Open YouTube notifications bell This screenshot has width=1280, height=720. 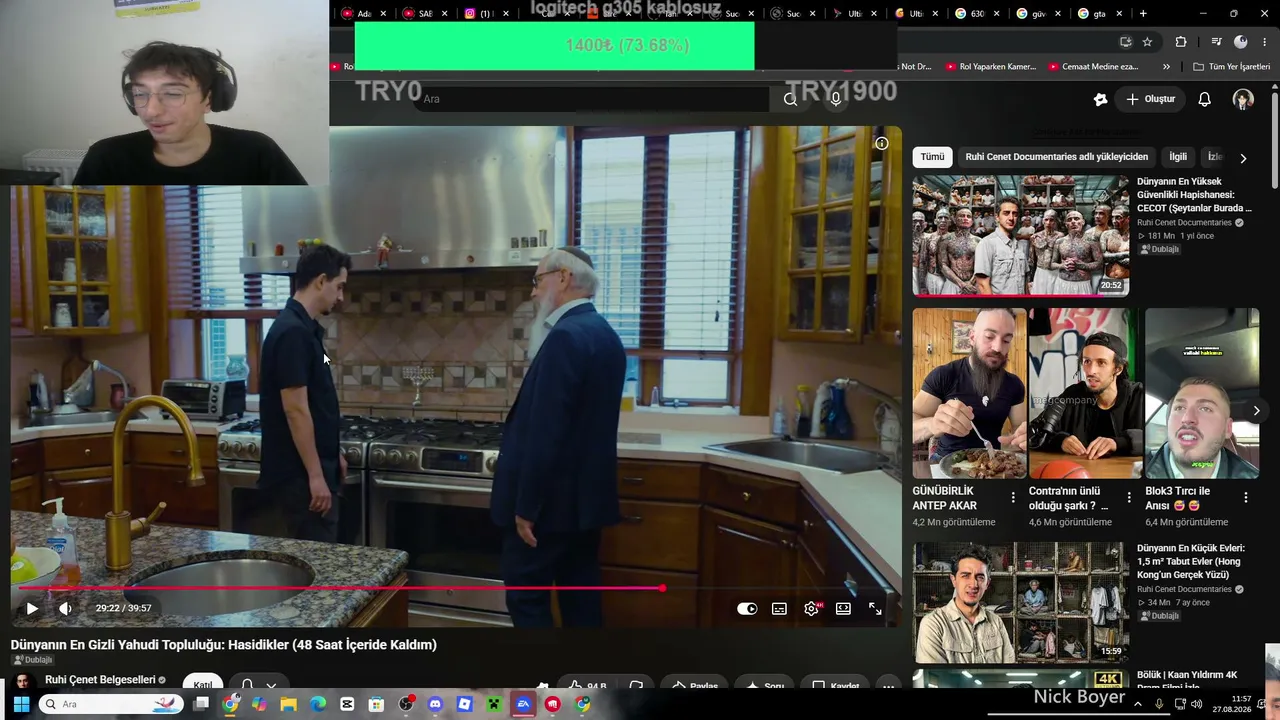click(x=1205, y=99)
